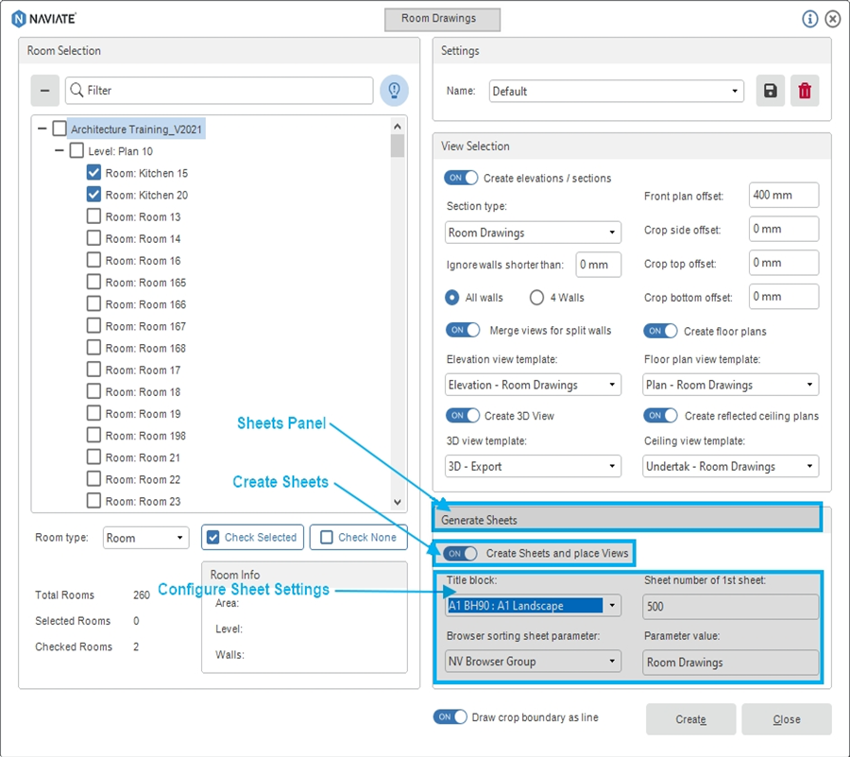850x757 pixels.
Task: Click room list scrollbar up arrow
Action: pyautogui.click(x=397, y=126)
